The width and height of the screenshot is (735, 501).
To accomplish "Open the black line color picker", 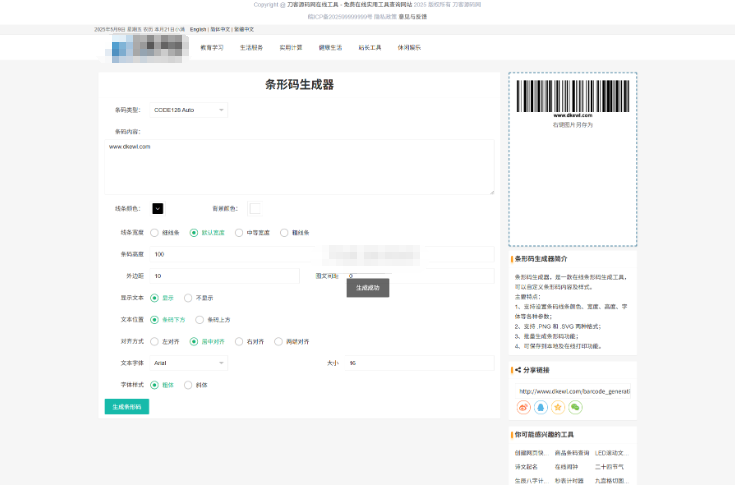I will pyautogui.click(x=158, y=209).
